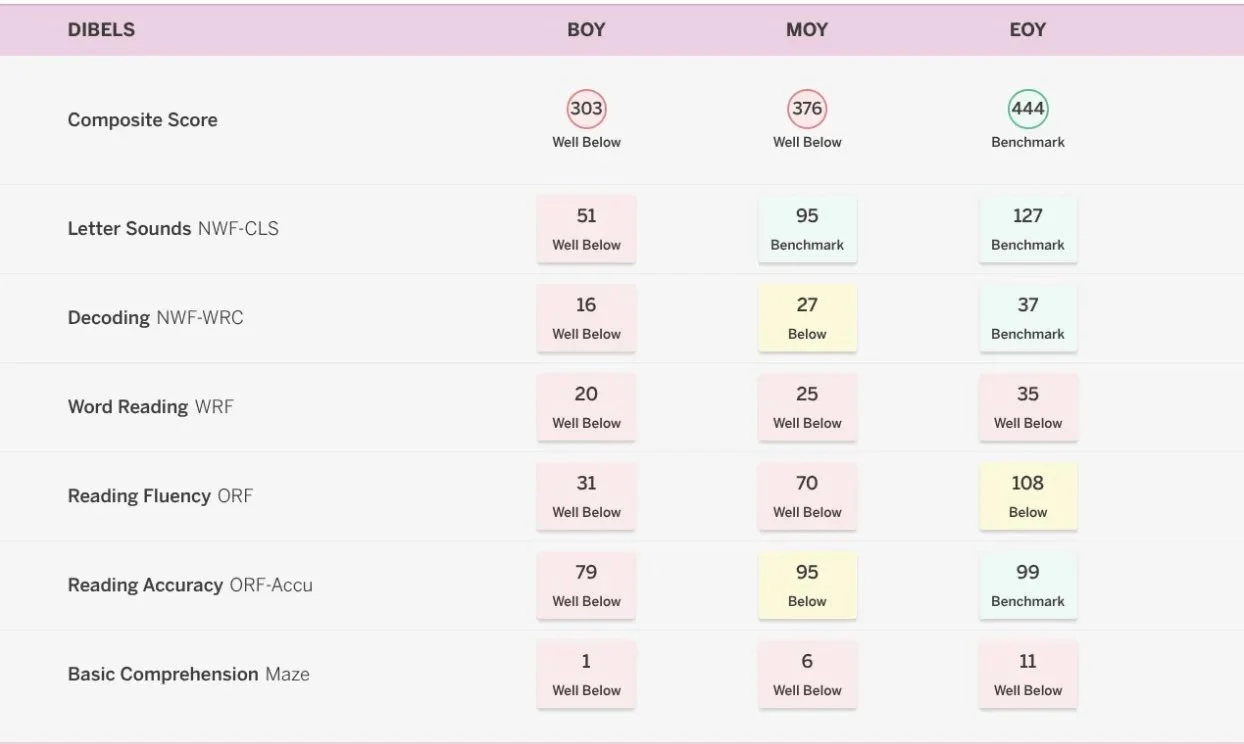Click Basic Comprehension EOY score 11 card
This screenshot has width=1244, height=744.
[x=1028, y=674]
